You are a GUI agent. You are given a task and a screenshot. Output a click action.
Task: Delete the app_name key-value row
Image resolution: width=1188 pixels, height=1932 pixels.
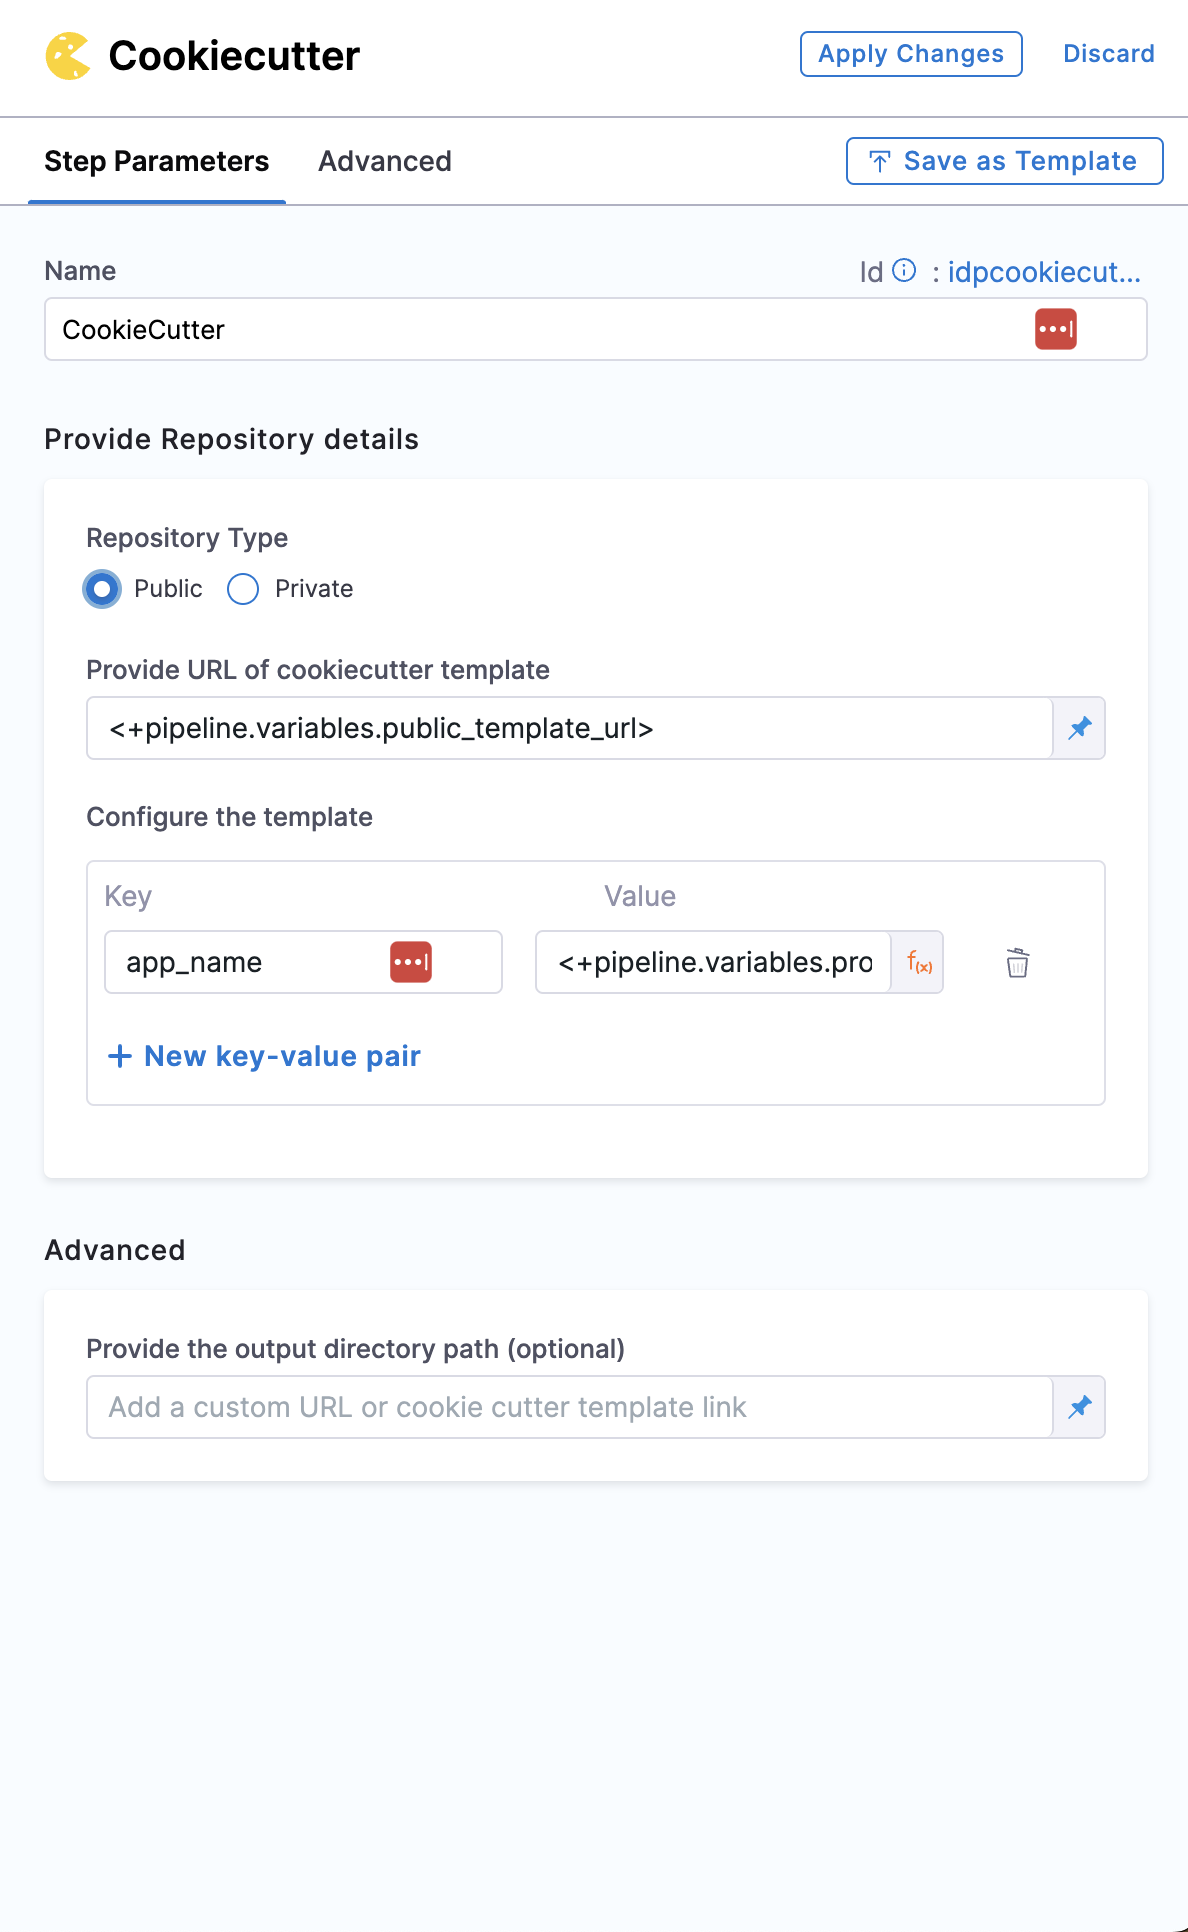coord(1017,963)
